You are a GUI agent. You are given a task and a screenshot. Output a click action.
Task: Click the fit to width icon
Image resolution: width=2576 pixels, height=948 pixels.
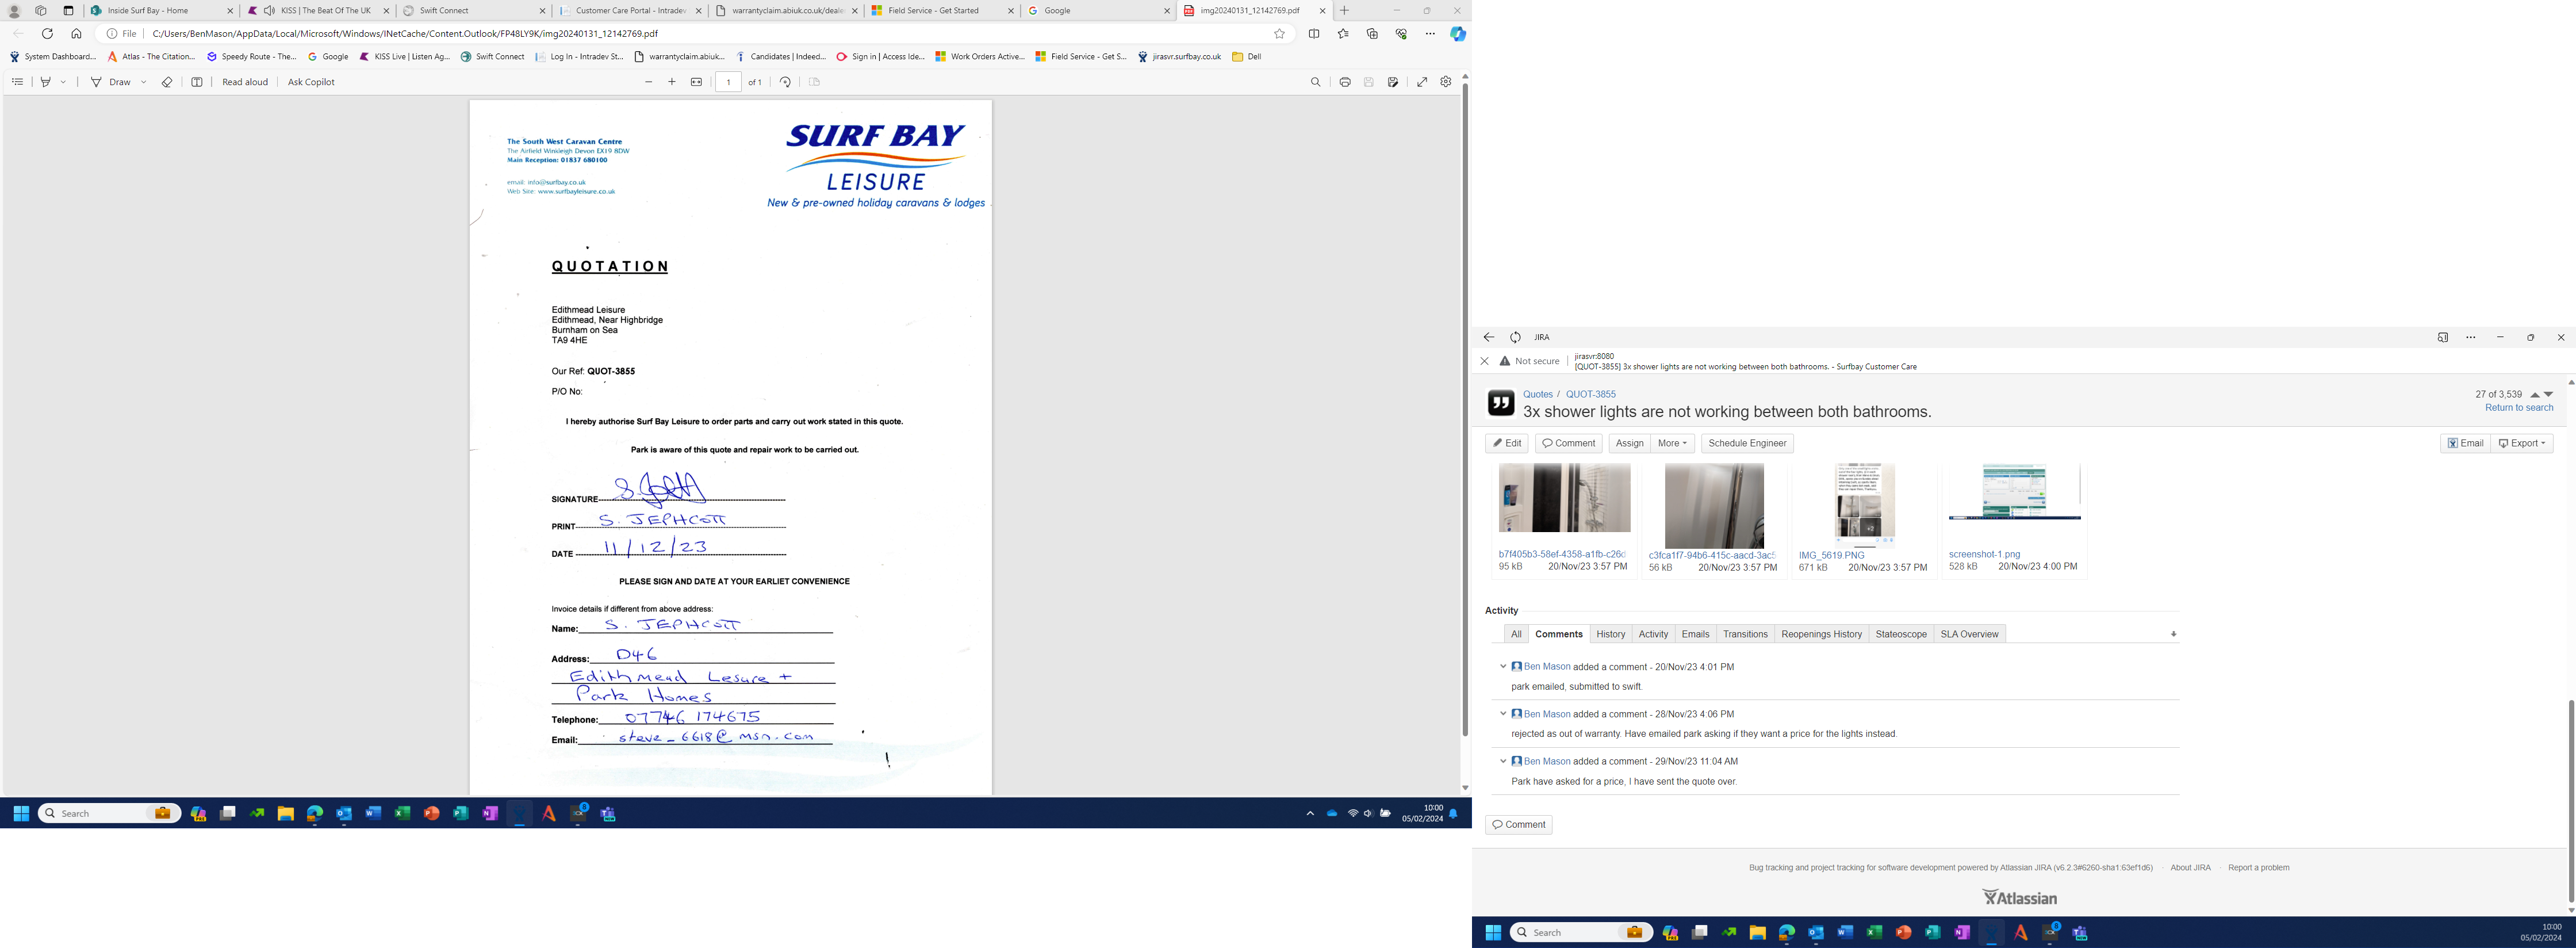[696, 82]
